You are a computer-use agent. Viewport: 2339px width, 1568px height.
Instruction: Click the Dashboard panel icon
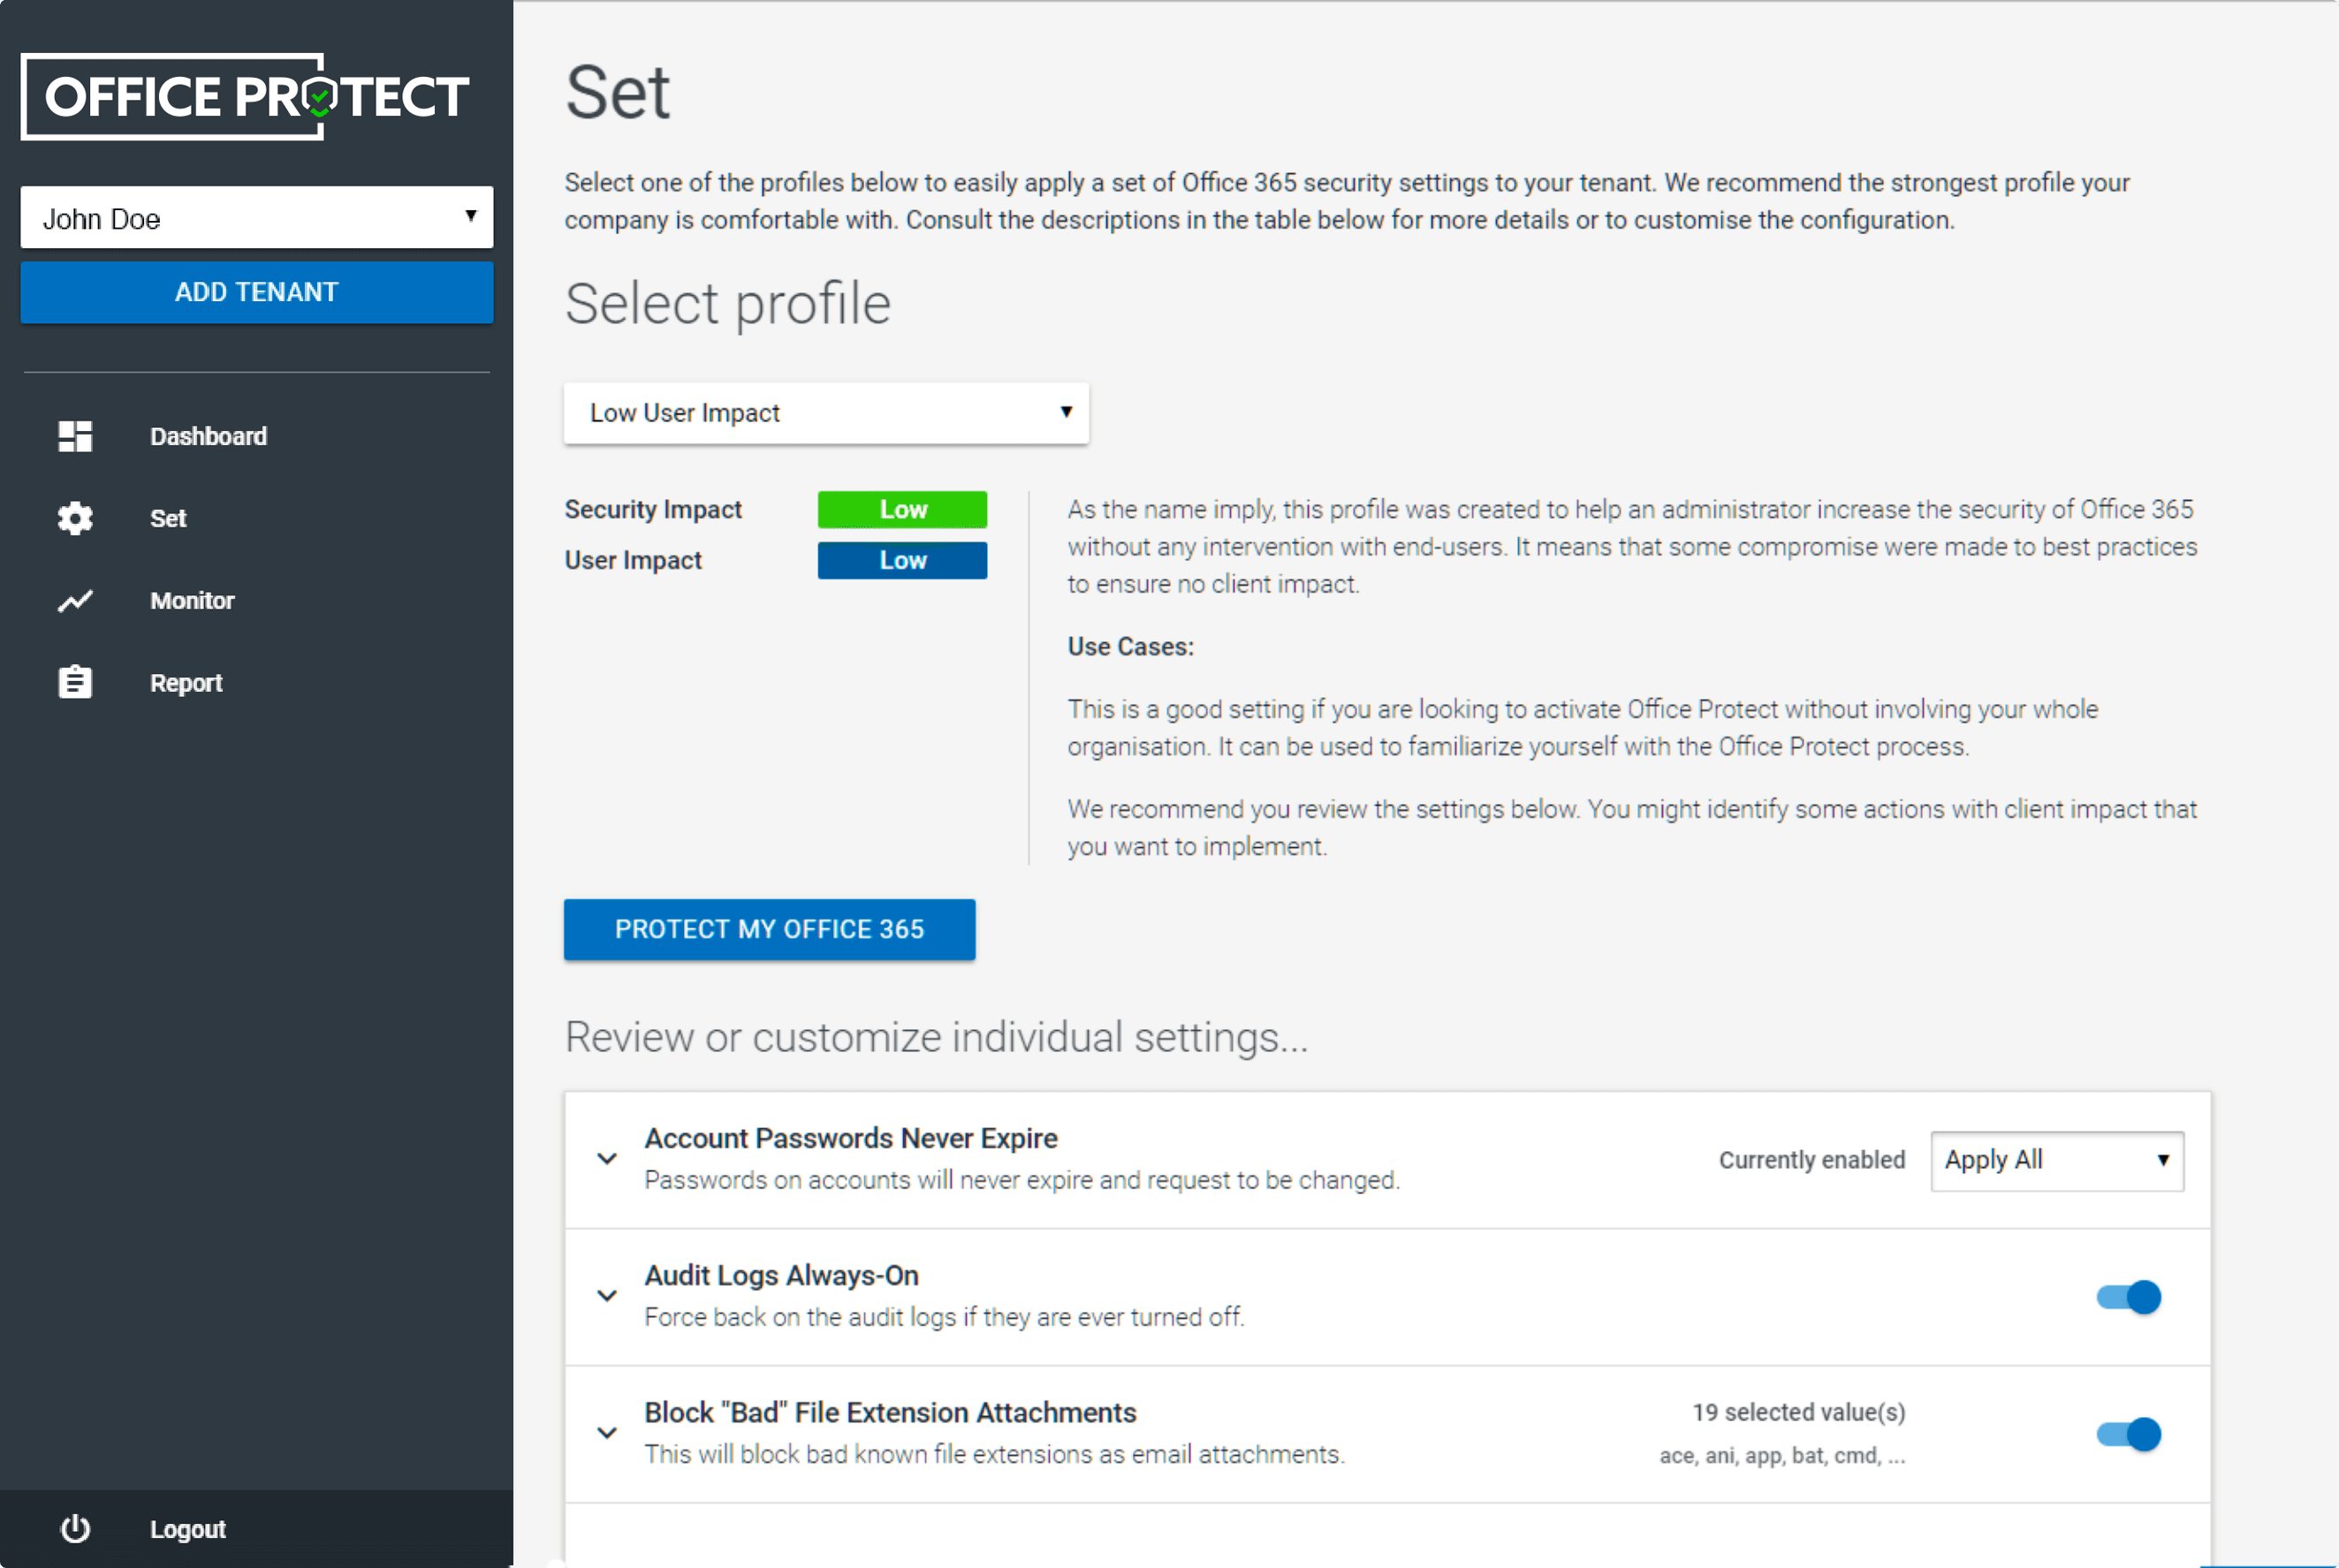75,435
